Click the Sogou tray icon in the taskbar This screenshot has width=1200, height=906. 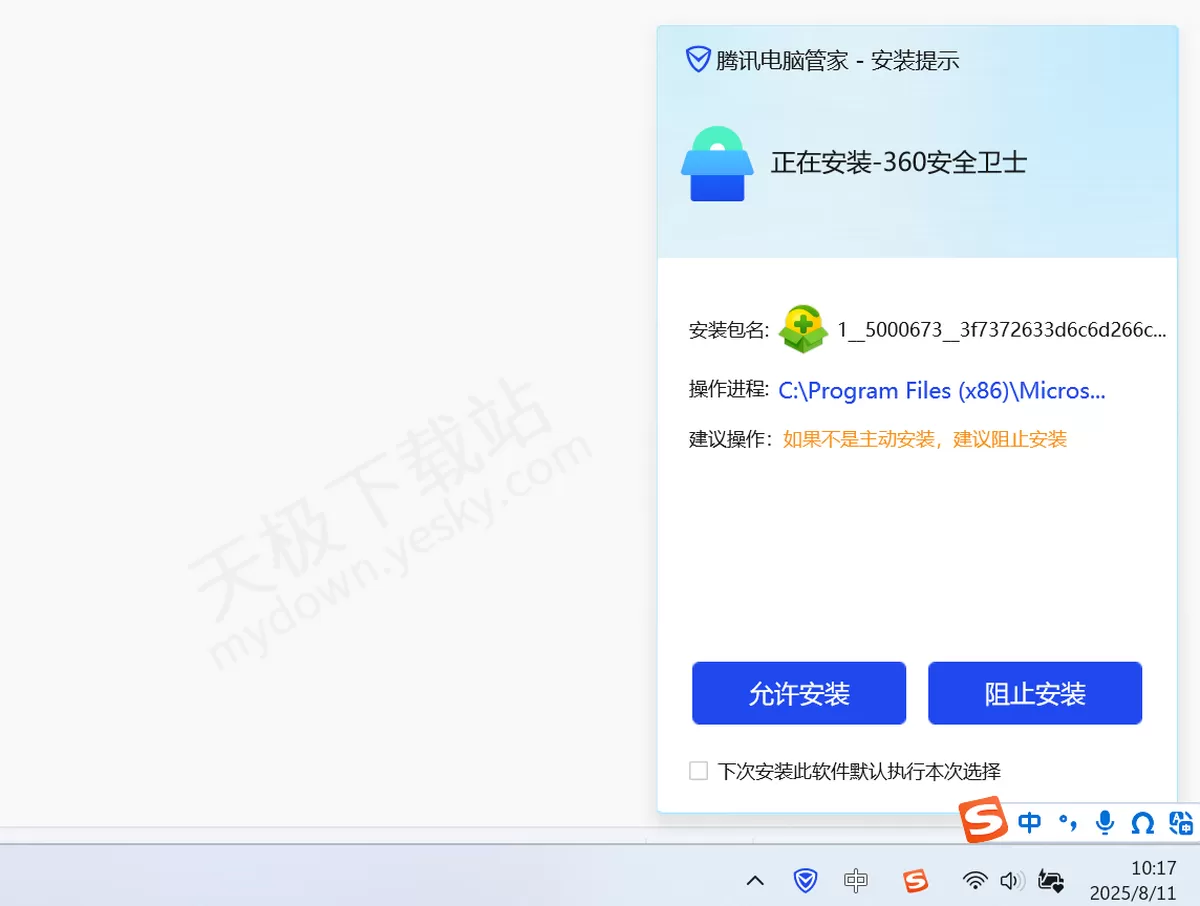point(915,880)
